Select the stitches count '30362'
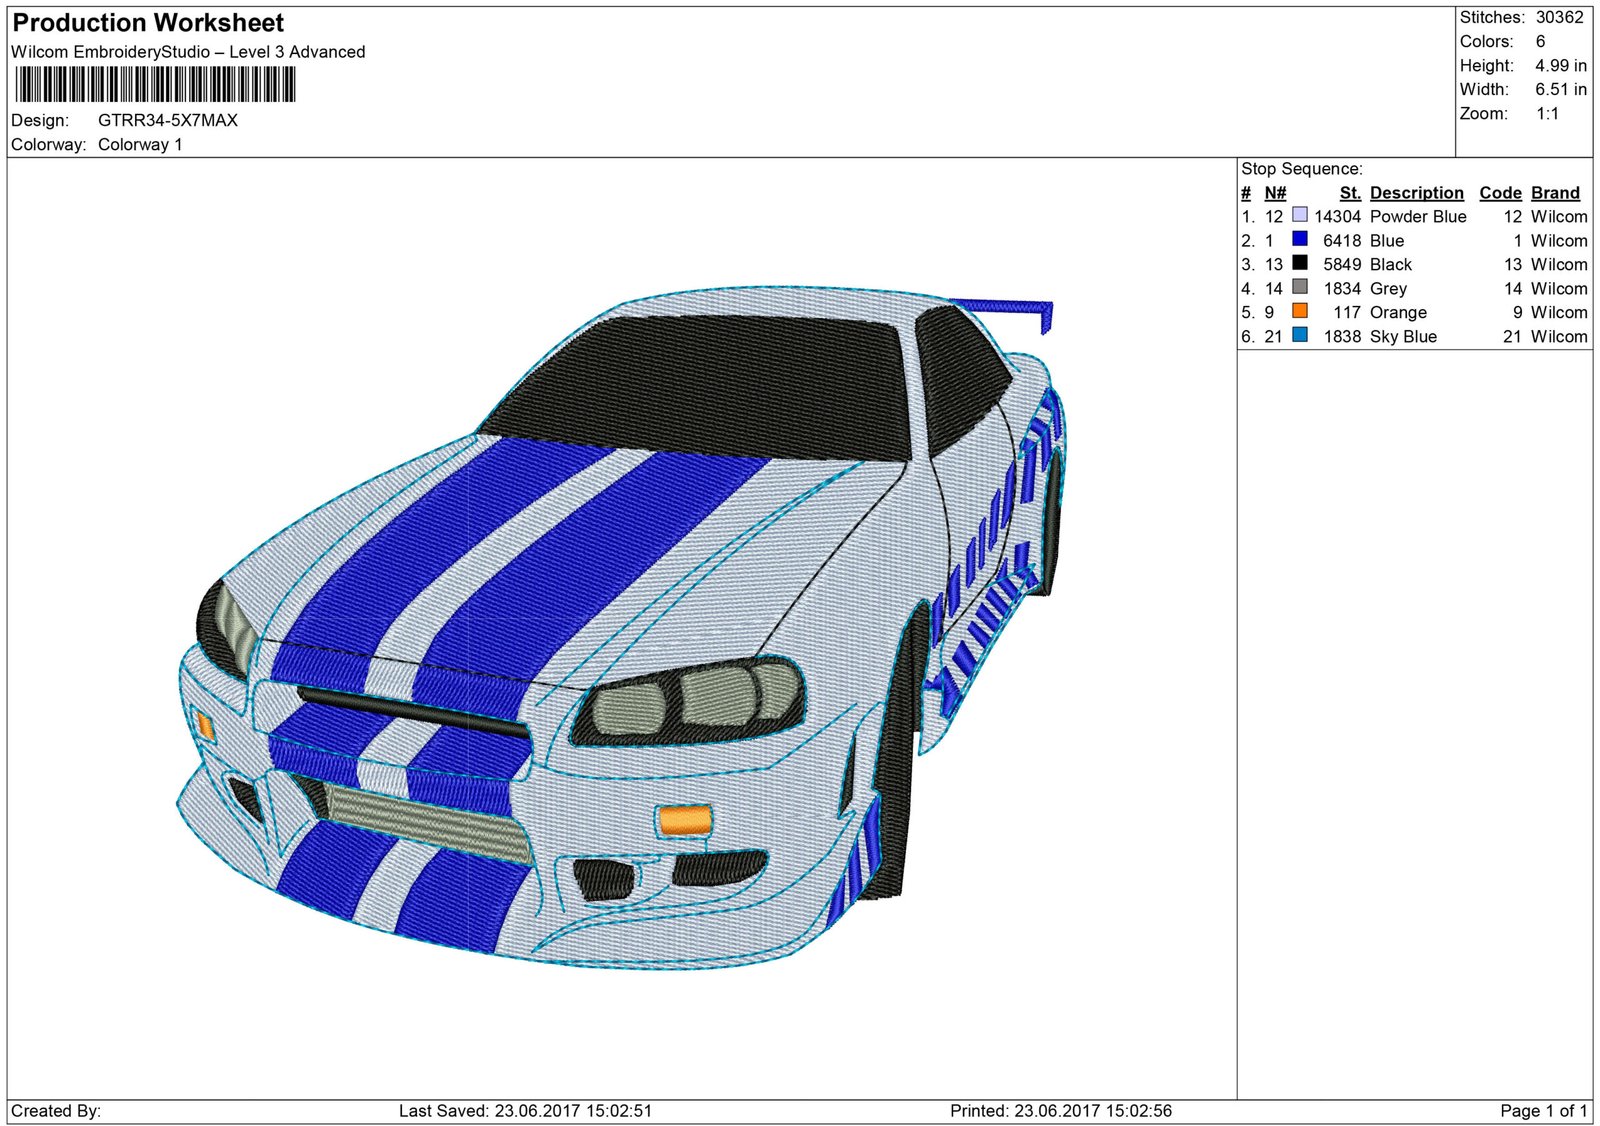The height and width of the screenshot is (1126, 1600). (x=1559, y=17)
